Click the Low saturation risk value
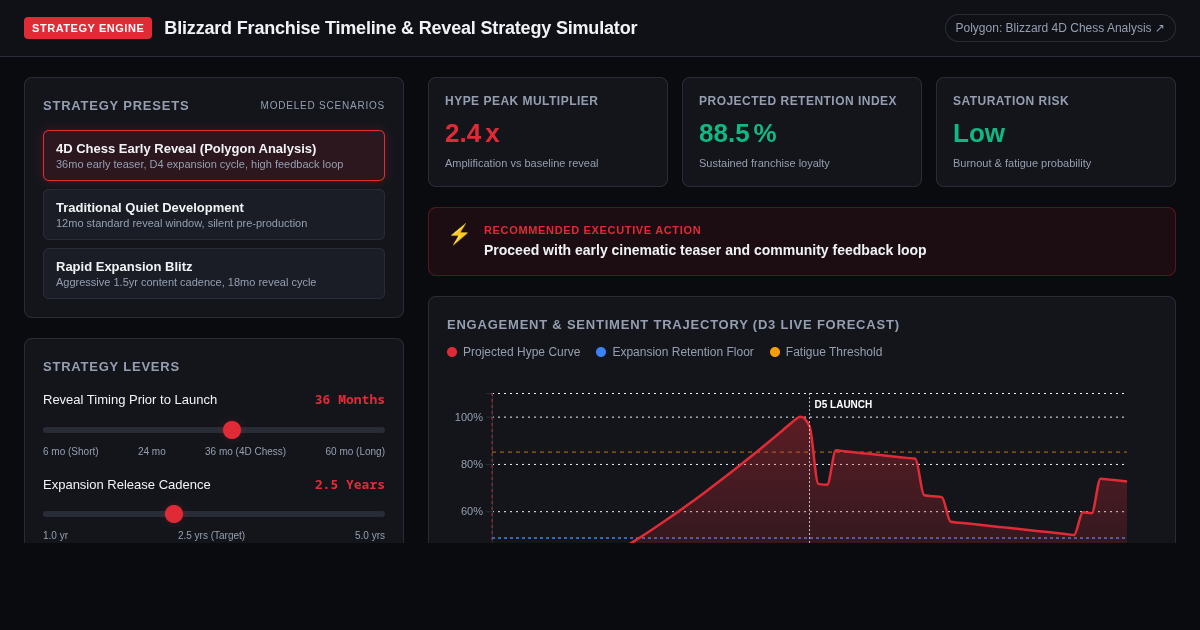The image size is (1200, 630). click(x=979, y=133)
